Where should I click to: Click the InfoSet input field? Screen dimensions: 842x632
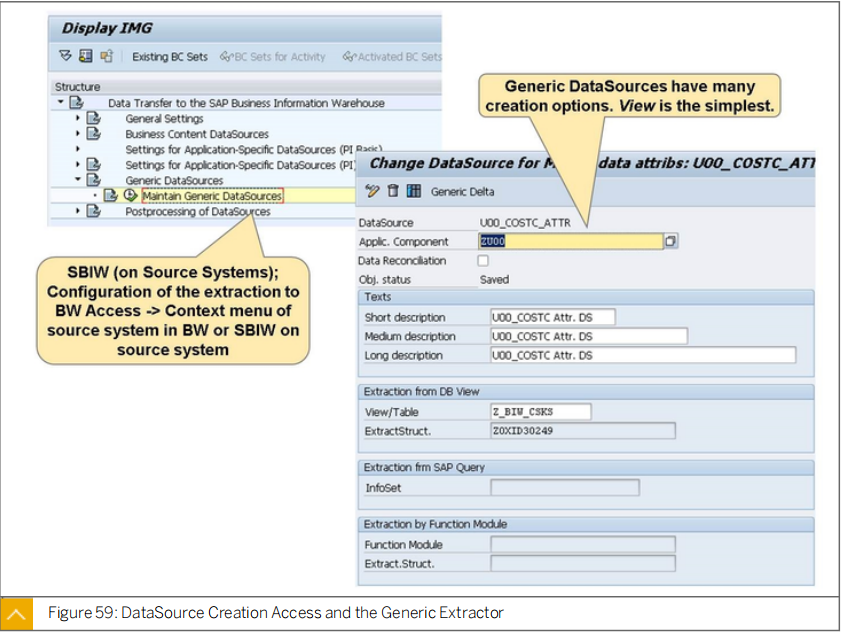pyautogui.click(x=564, y=488)
